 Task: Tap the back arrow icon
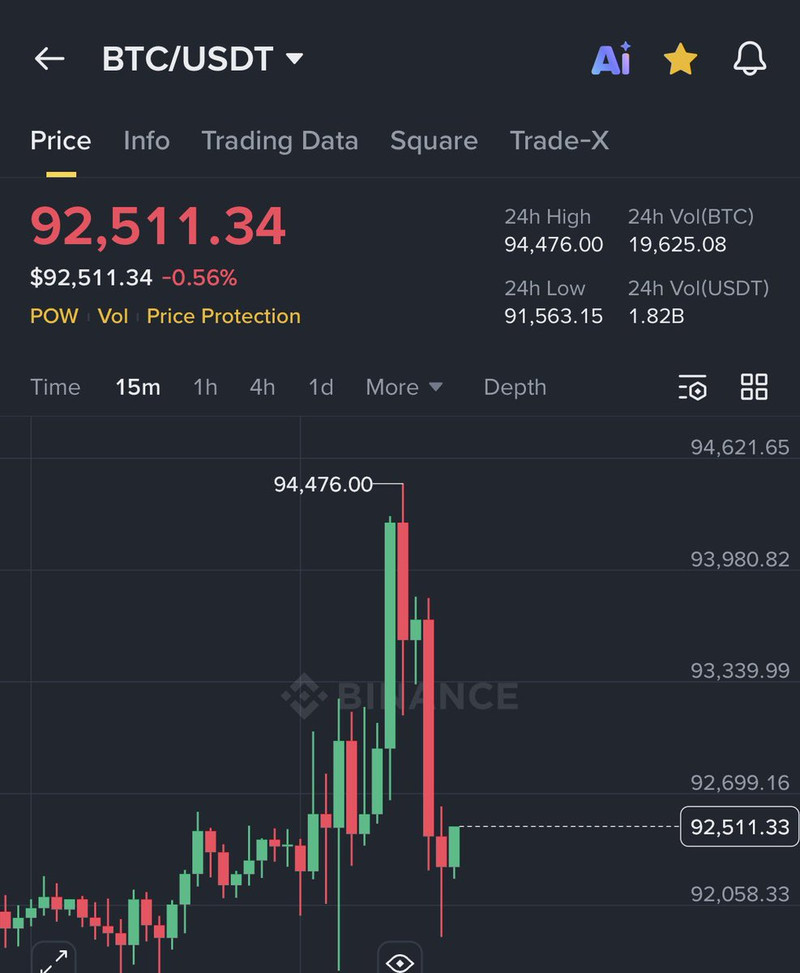[x=49, y=59]
